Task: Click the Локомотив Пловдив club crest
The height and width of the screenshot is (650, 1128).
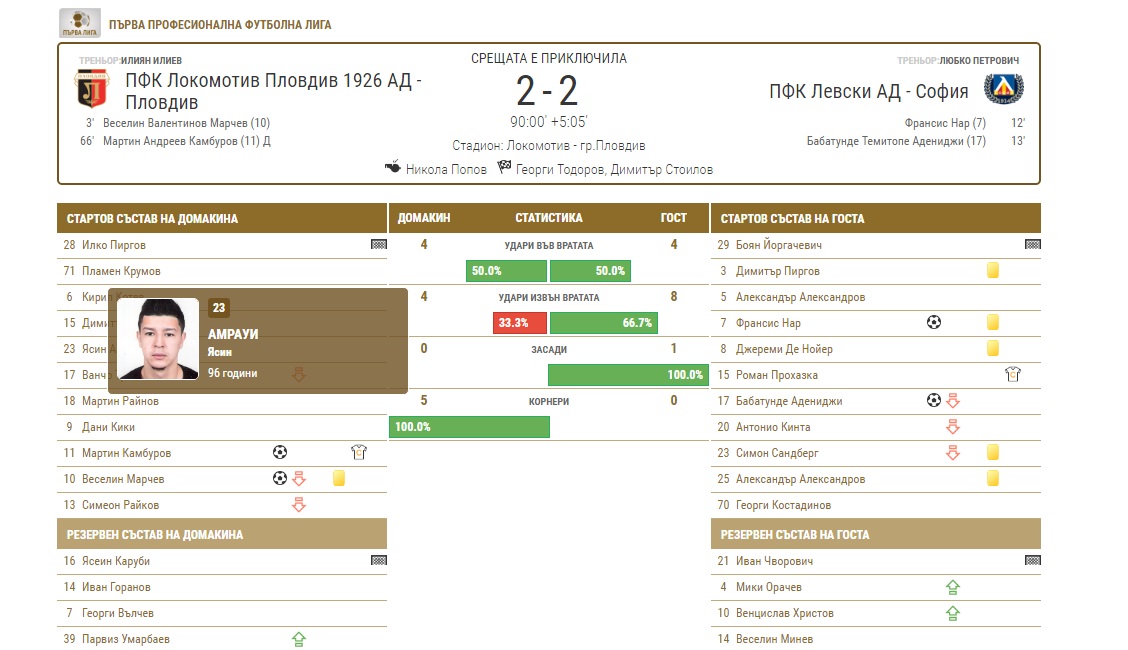Action: point(92,89)
